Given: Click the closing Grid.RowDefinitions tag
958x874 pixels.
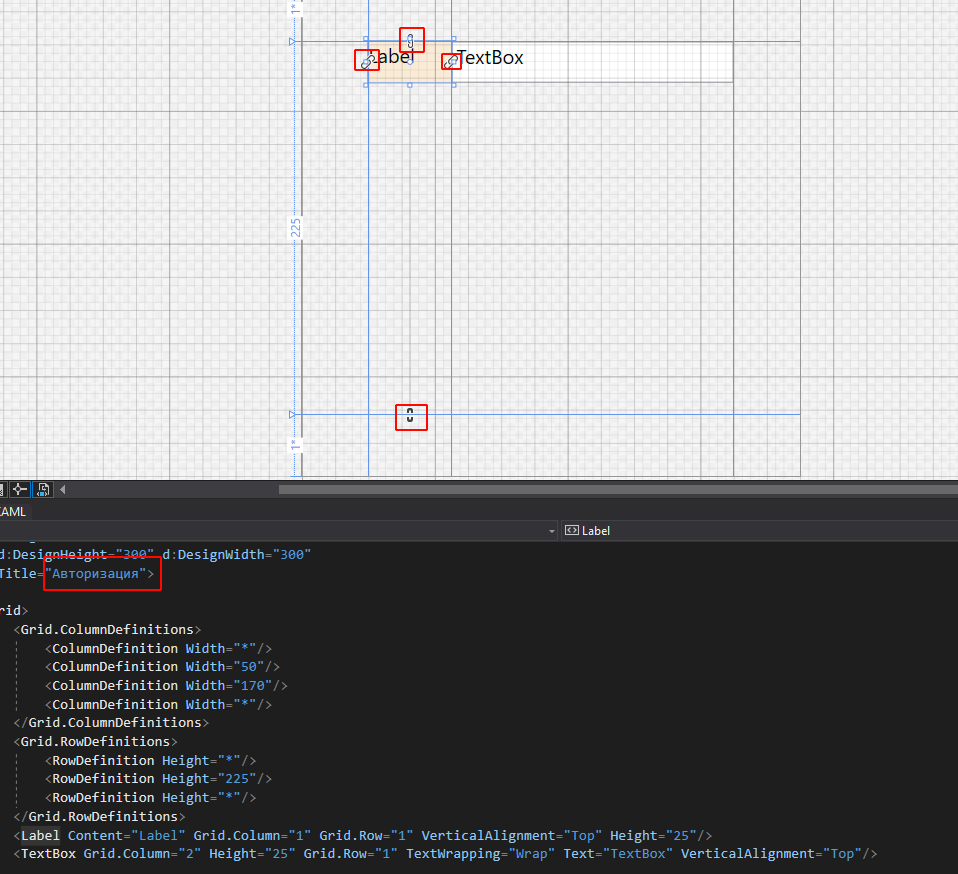Looking at the screenshot, I should pos(100,817).
